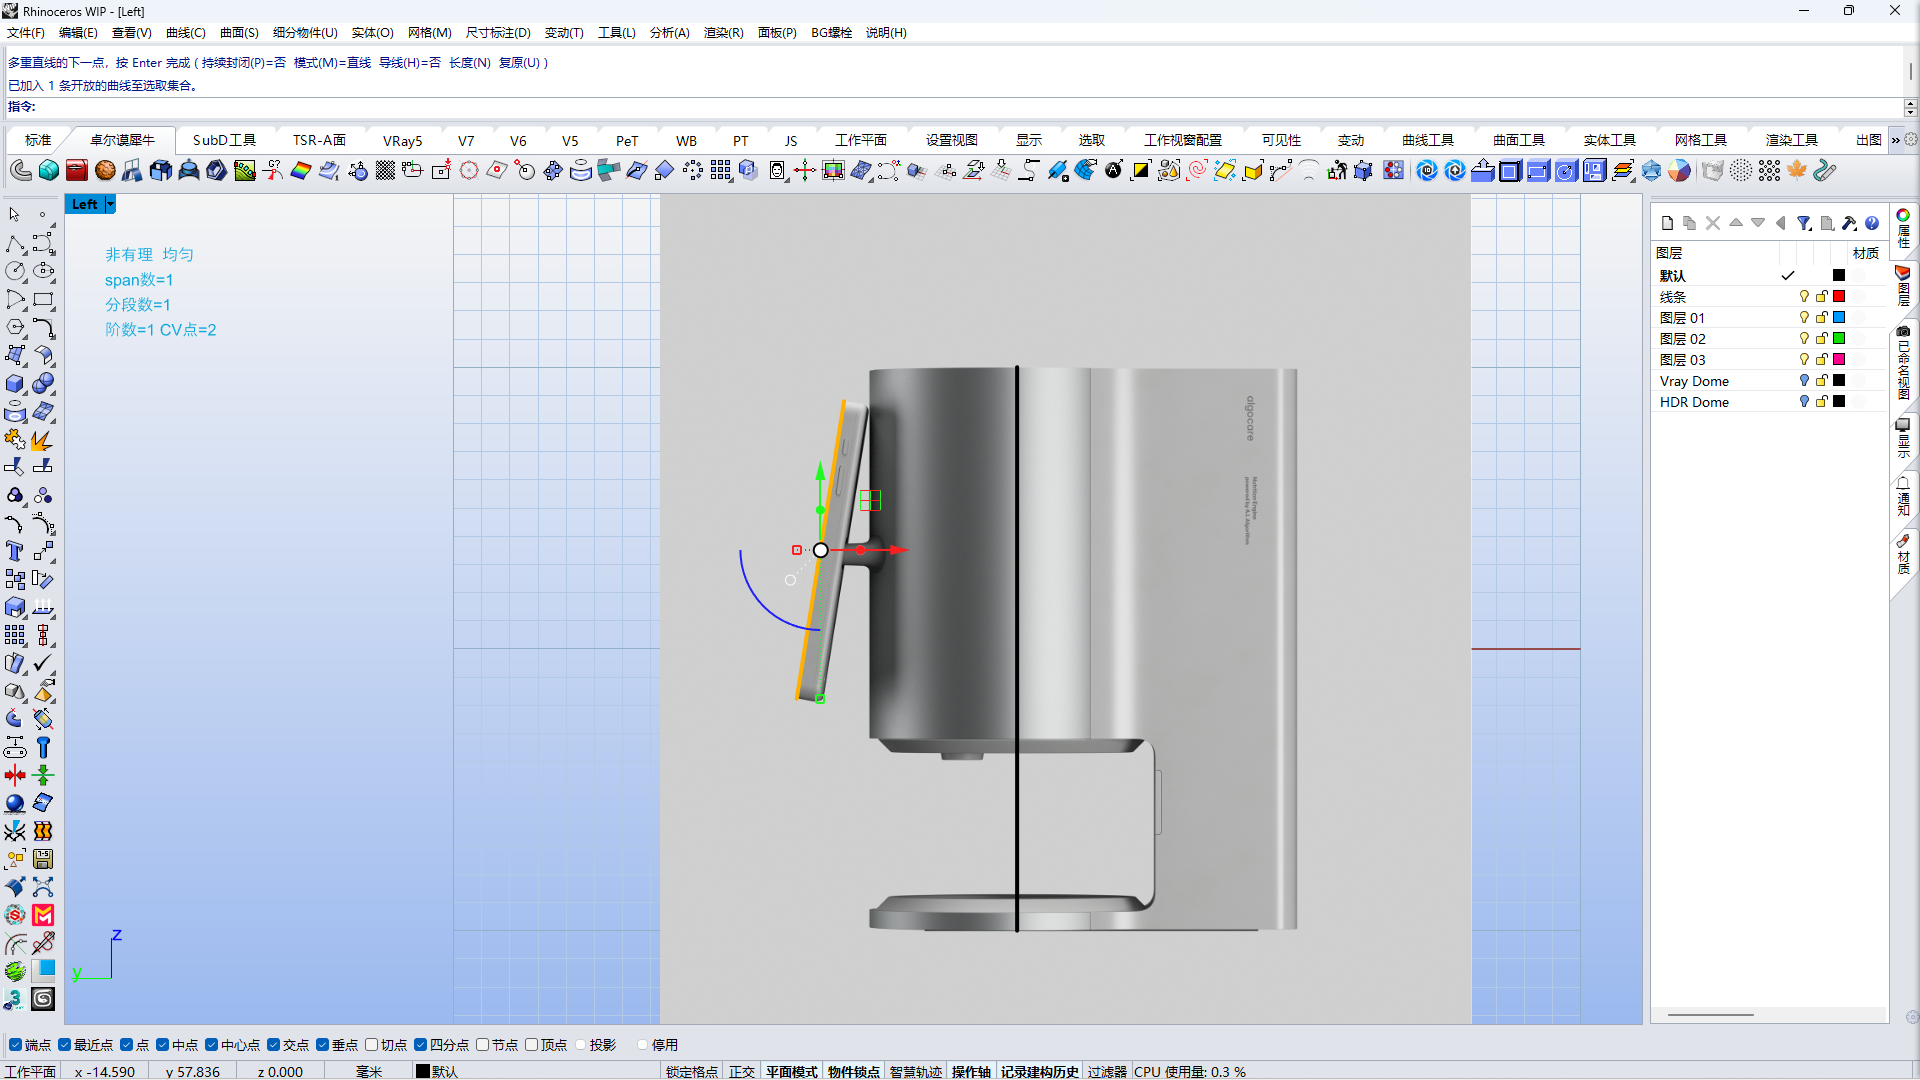Viewport: 1920px width, 1080px height.
Task: Toggle visibility bulb of 图层 02
Action: [1804, 339]
